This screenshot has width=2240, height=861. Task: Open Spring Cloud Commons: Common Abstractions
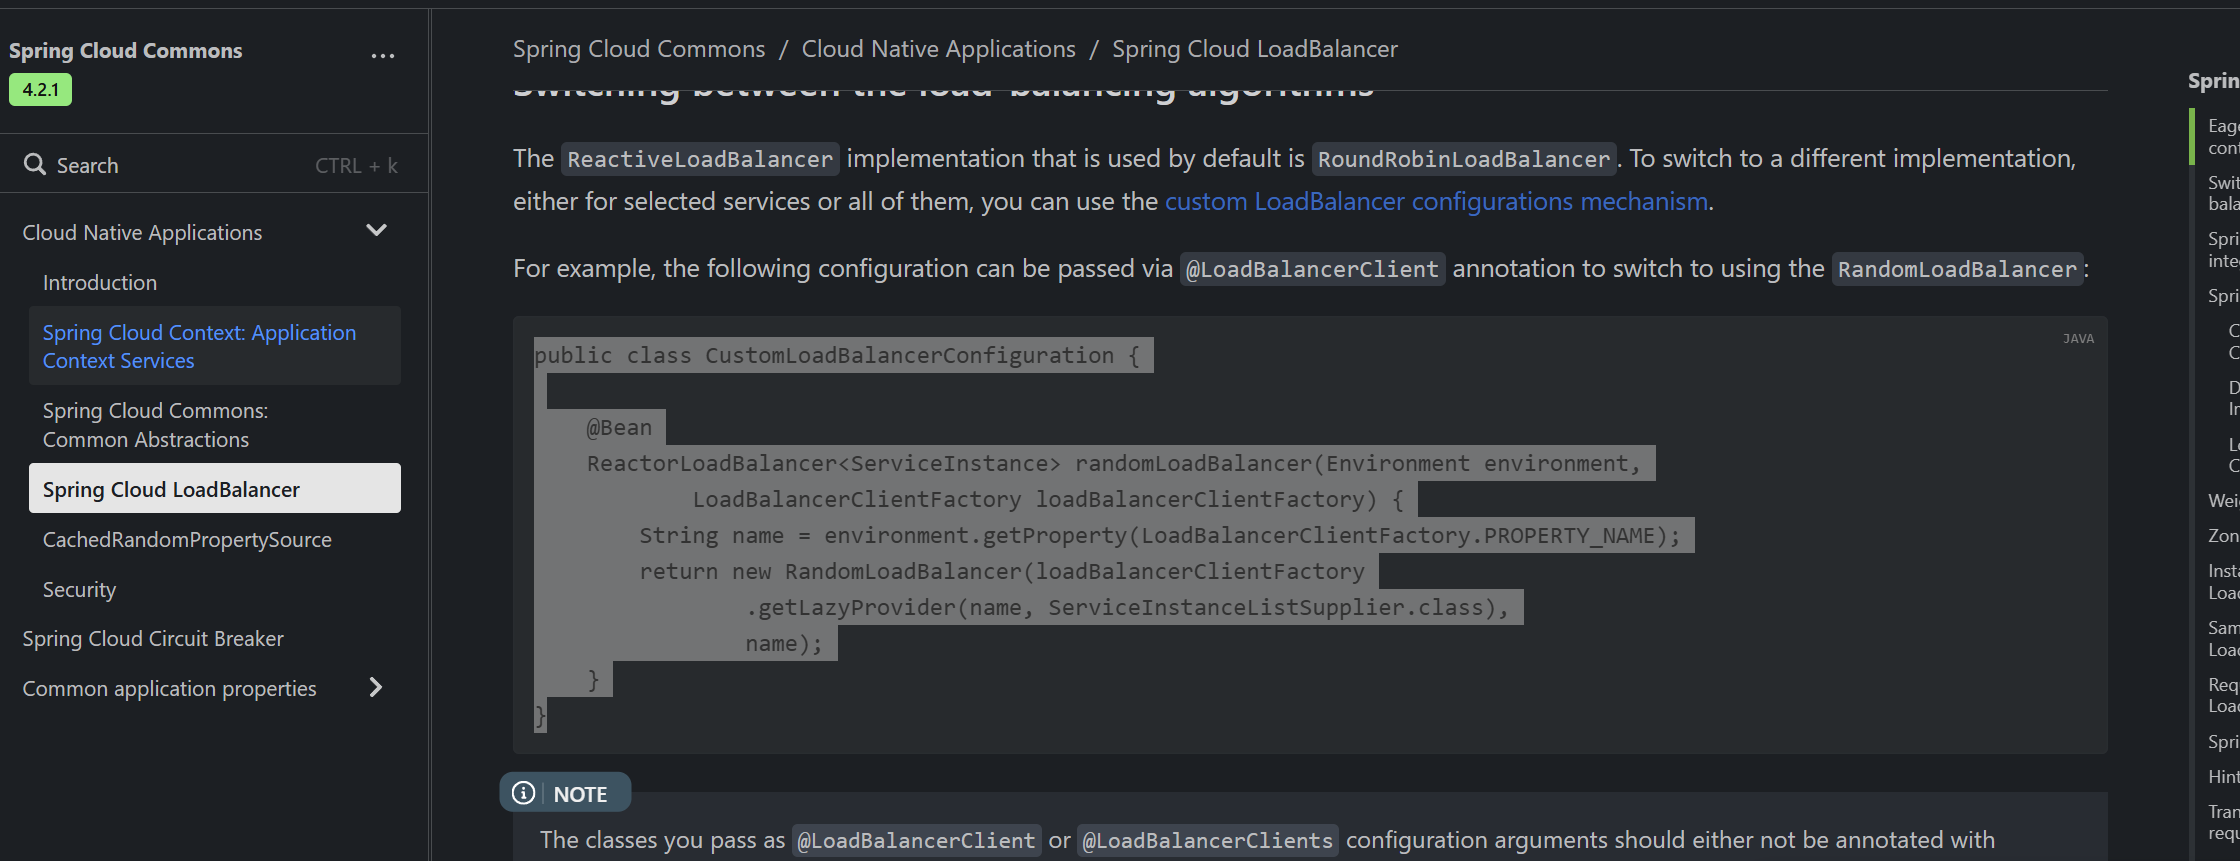tap(155, 425)
